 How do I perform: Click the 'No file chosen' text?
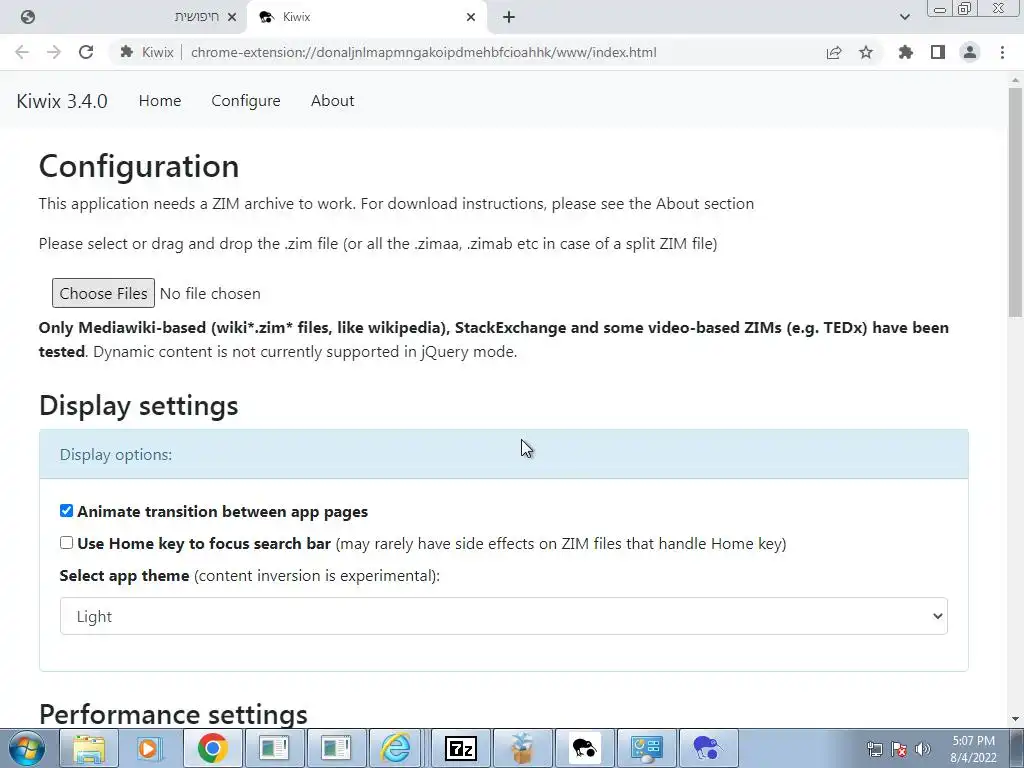(210, 294)
